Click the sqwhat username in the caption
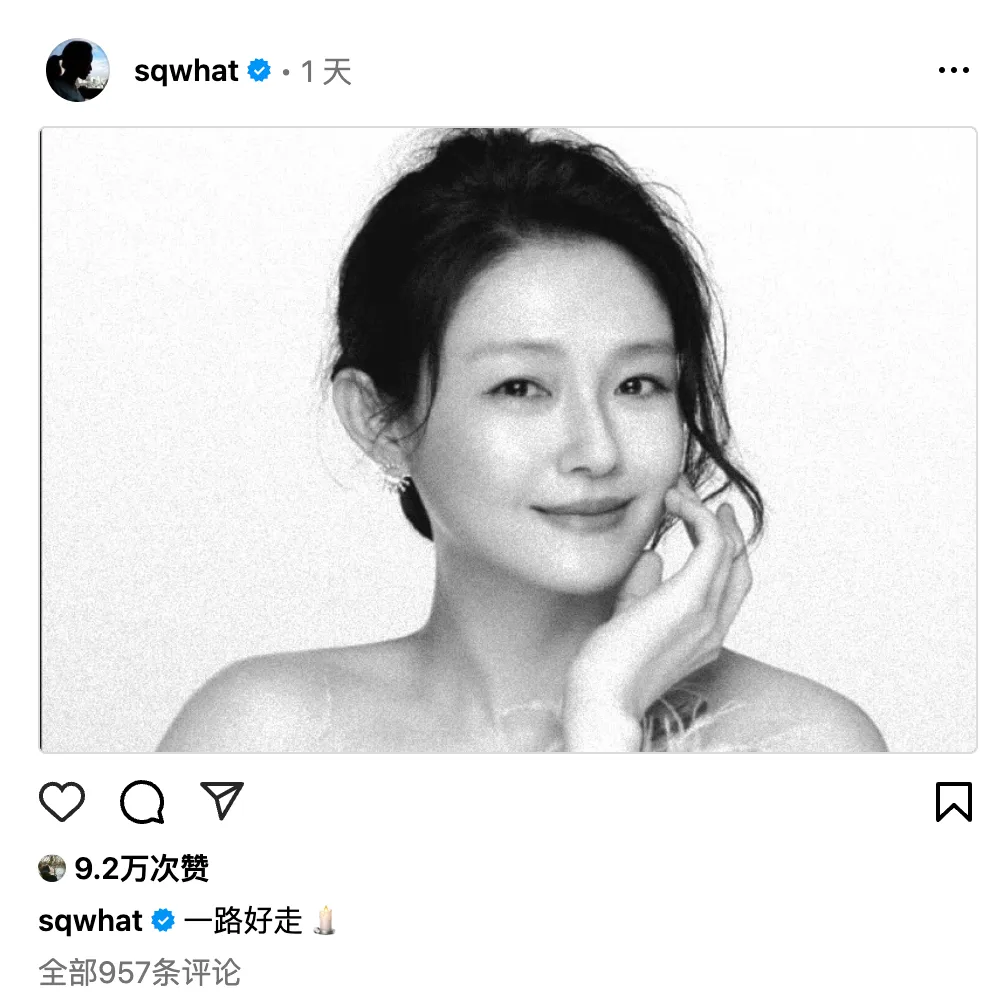 (x=90, y=921)
